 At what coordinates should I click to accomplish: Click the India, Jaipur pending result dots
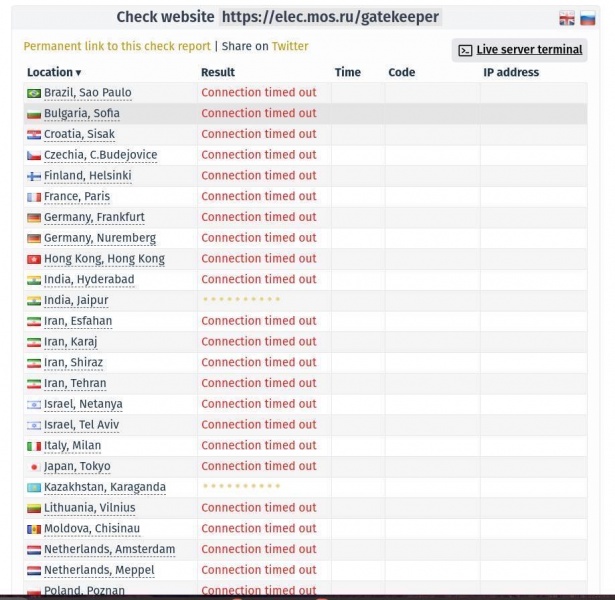pos(241,300)
